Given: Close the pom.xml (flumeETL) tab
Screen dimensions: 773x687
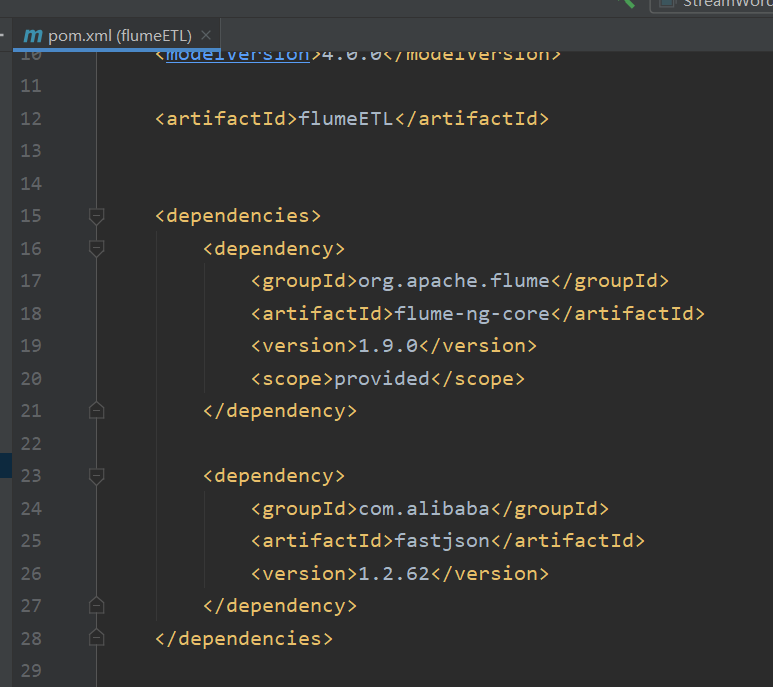Looking at the screenshot, I should 206,35.
